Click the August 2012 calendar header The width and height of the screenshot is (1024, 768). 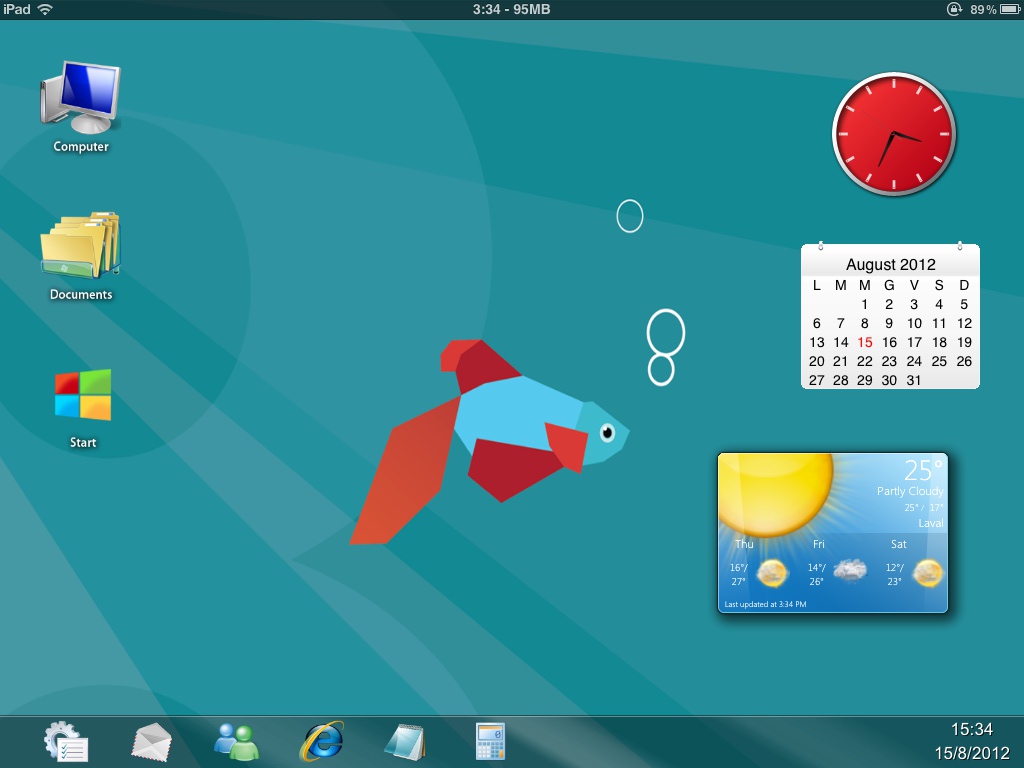(891, 264)
